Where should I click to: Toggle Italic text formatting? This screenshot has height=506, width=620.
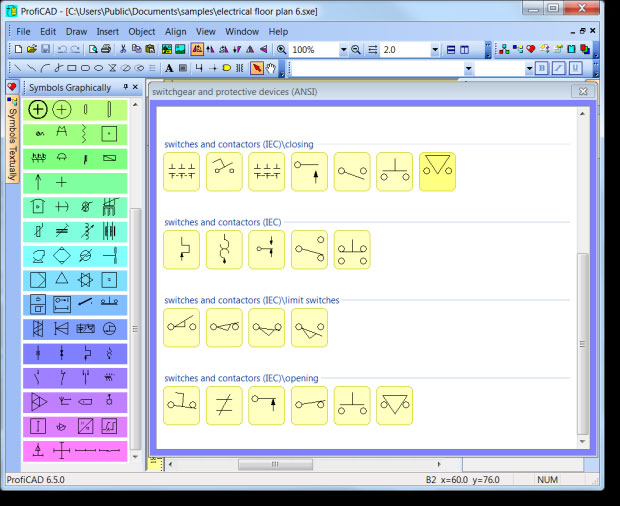click(x=558, y=68)
